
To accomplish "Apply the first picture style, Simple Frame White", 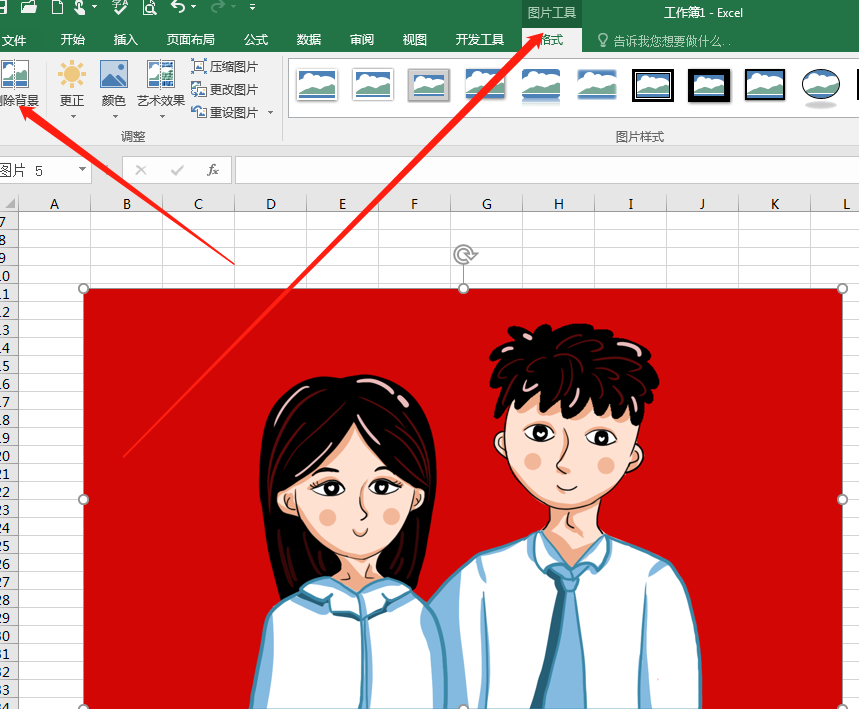I will [317, 85].
